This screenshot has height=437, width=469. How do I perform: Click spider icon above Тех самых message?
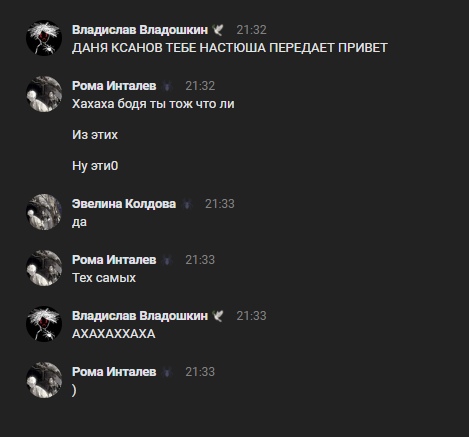point(167,260)
